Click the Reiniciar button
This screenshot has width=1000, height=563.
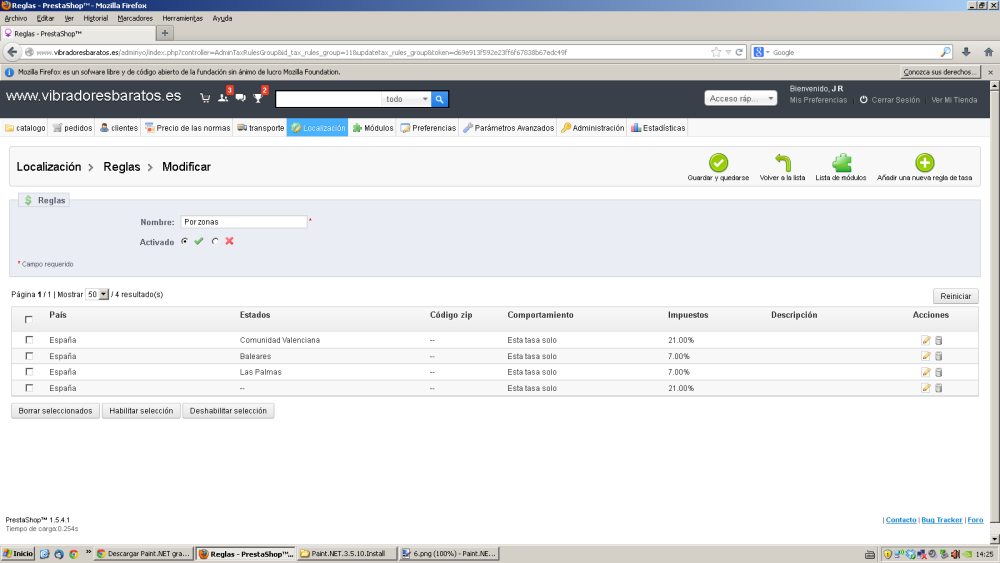click(955, 296)
